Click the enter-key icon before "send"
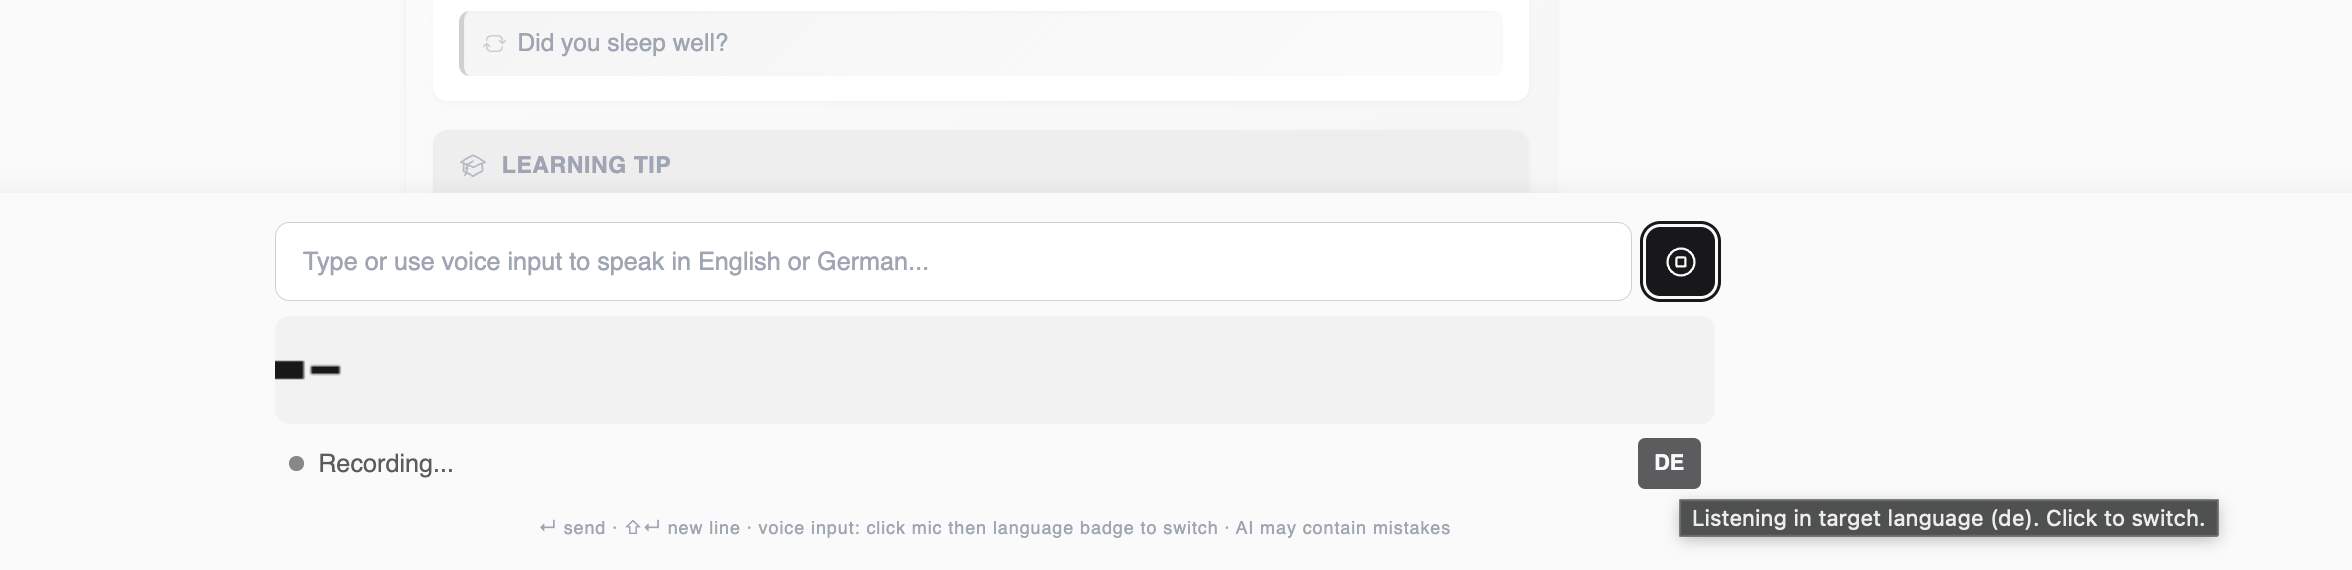This screenshot has height=570, width=2352. coord(547,527)
